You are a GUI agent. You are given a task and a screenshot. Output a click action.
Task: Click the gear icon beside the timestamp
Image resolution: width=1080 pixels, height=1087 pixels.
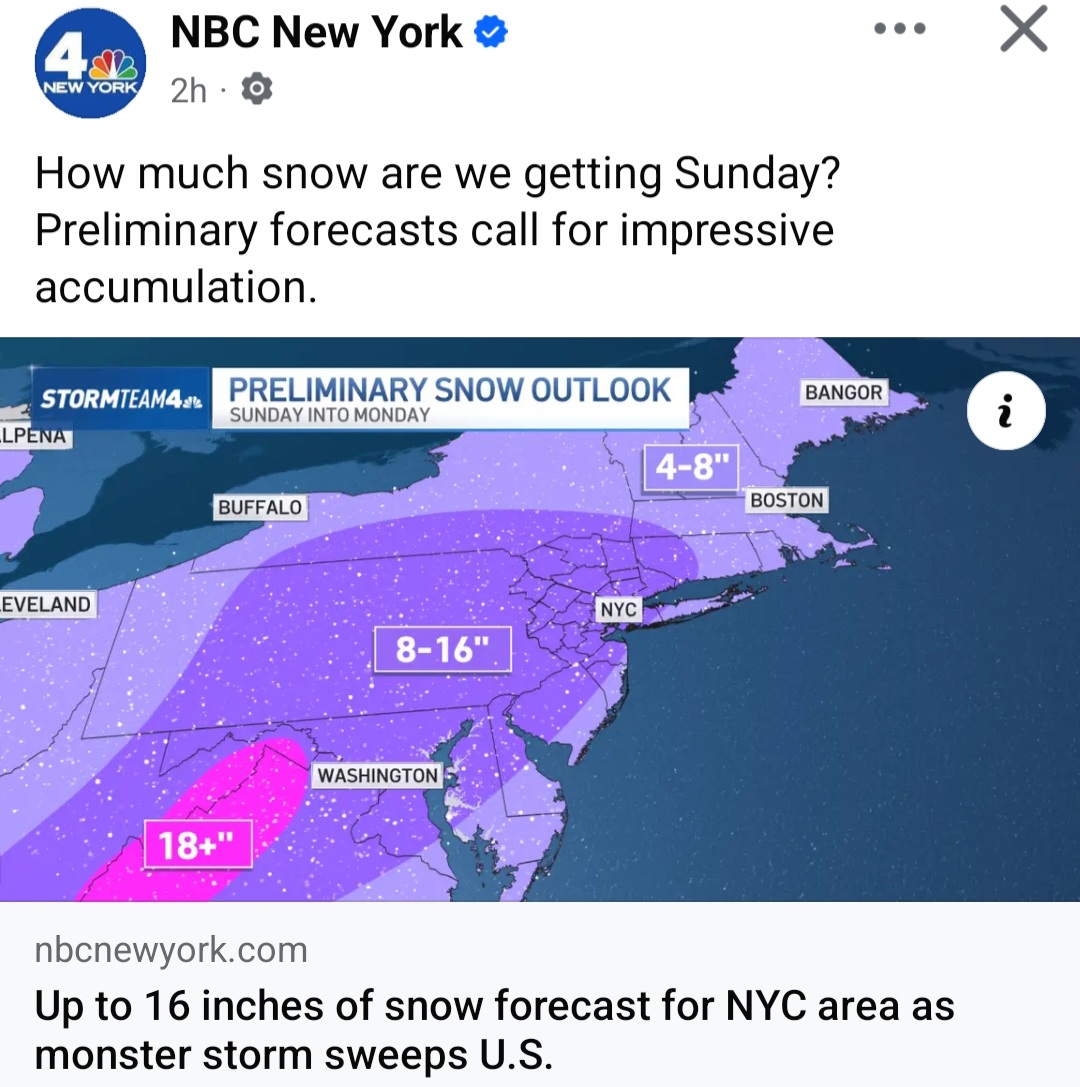click(x=256, y=91)
